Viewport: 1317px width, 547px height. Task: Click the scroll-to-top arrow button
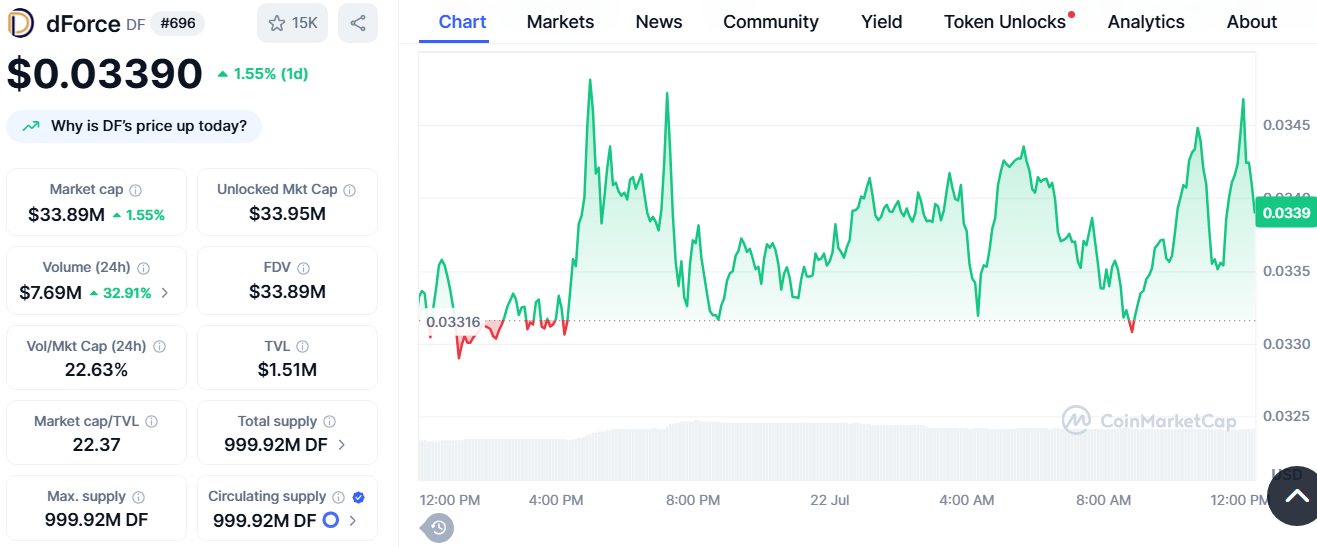point(1296,496)
